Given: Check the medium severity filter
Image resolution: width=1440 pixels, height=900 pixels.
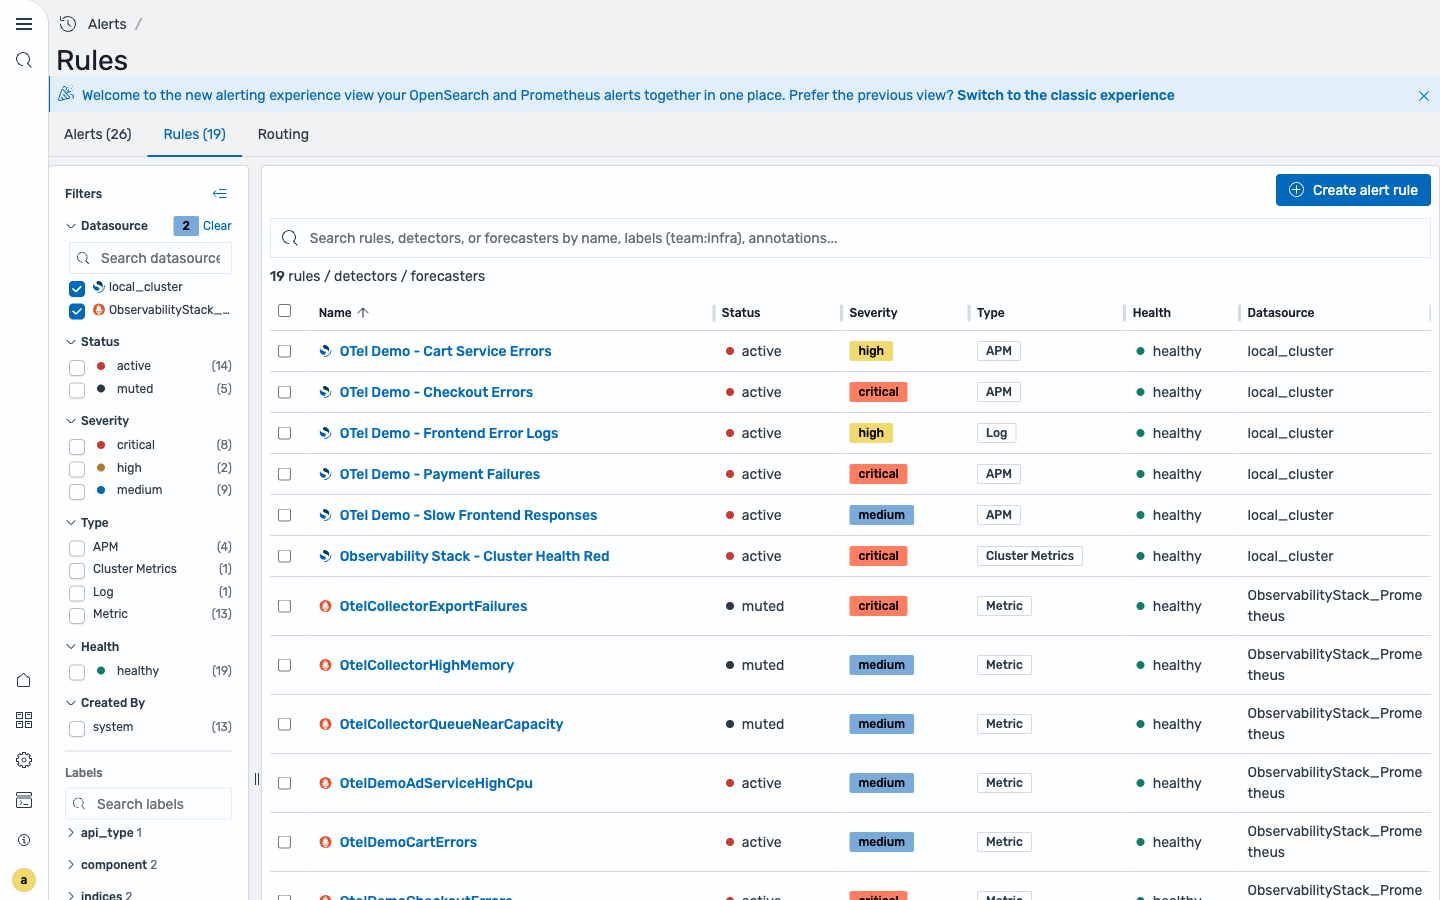Looking at the screenshot, I should 77,491.
